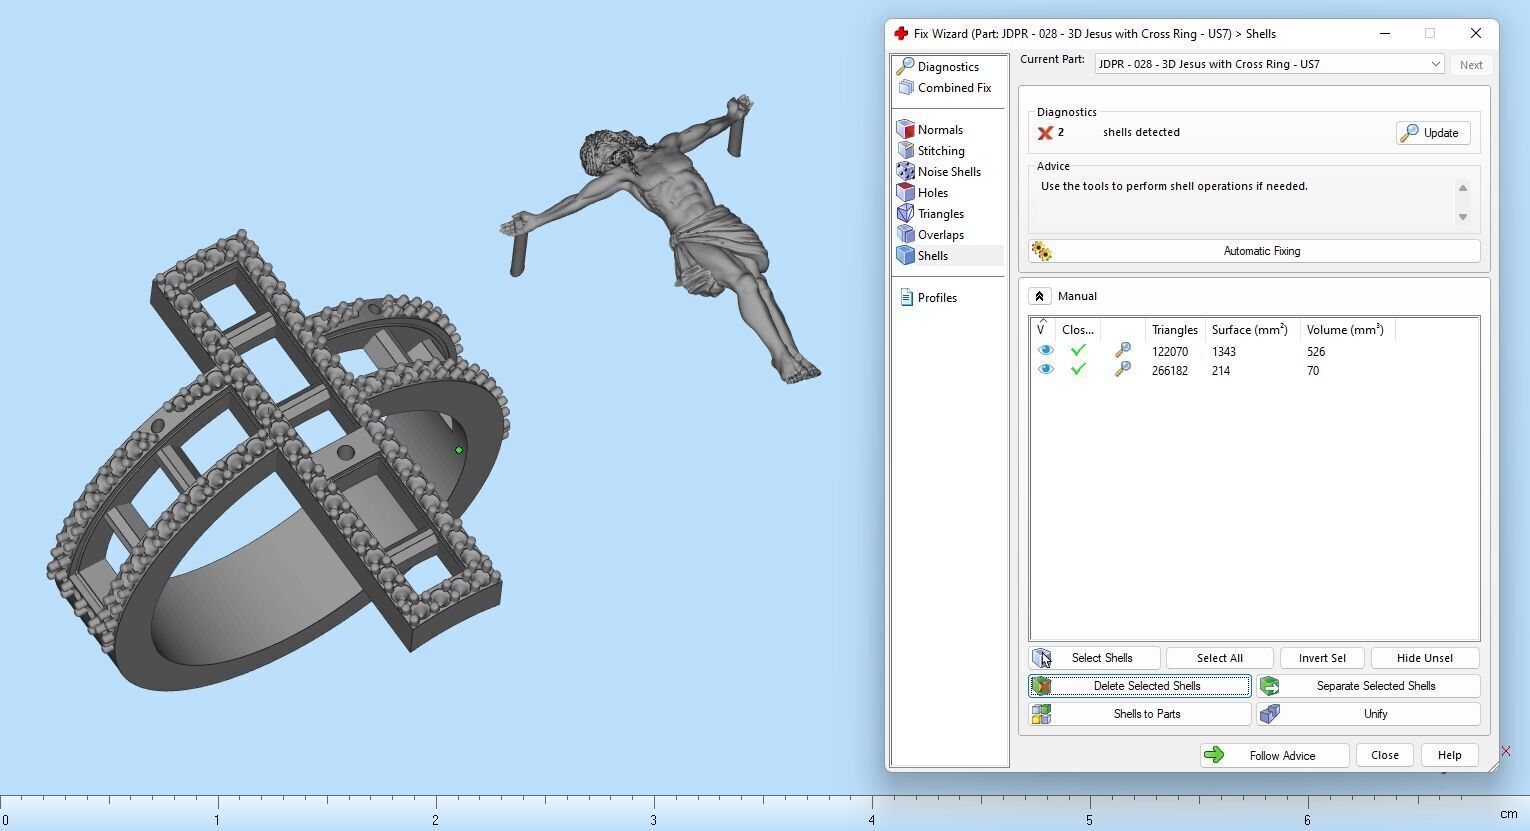
Task: Click the closed checkmark of the 266182 shell
Action: [1078, 370]
